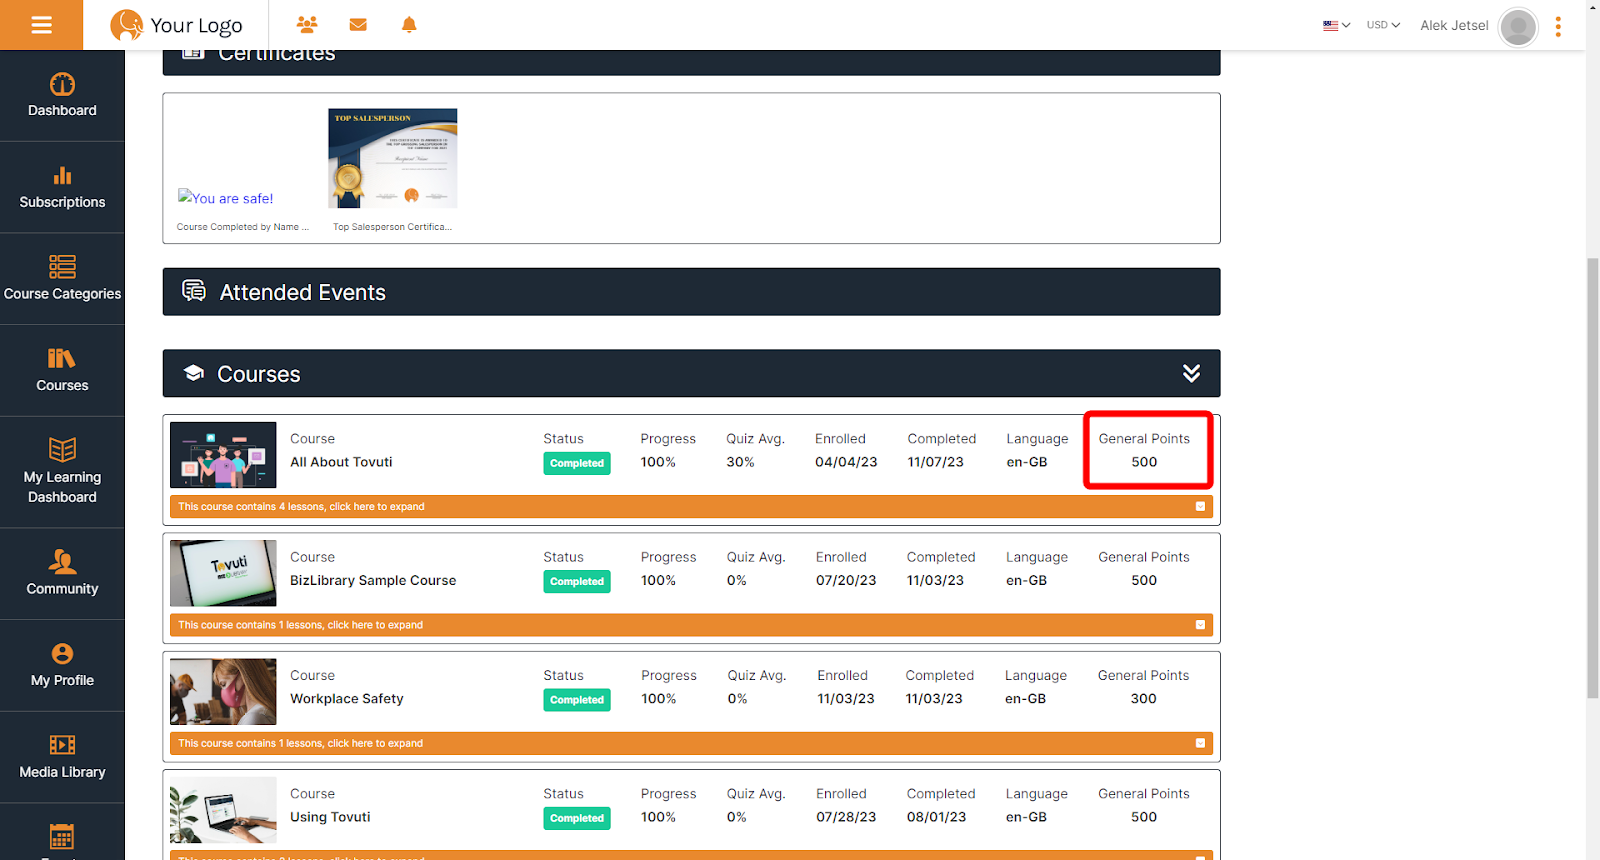Click the page vertical scrollbar
The image size is (1600, 860).
1592,478
